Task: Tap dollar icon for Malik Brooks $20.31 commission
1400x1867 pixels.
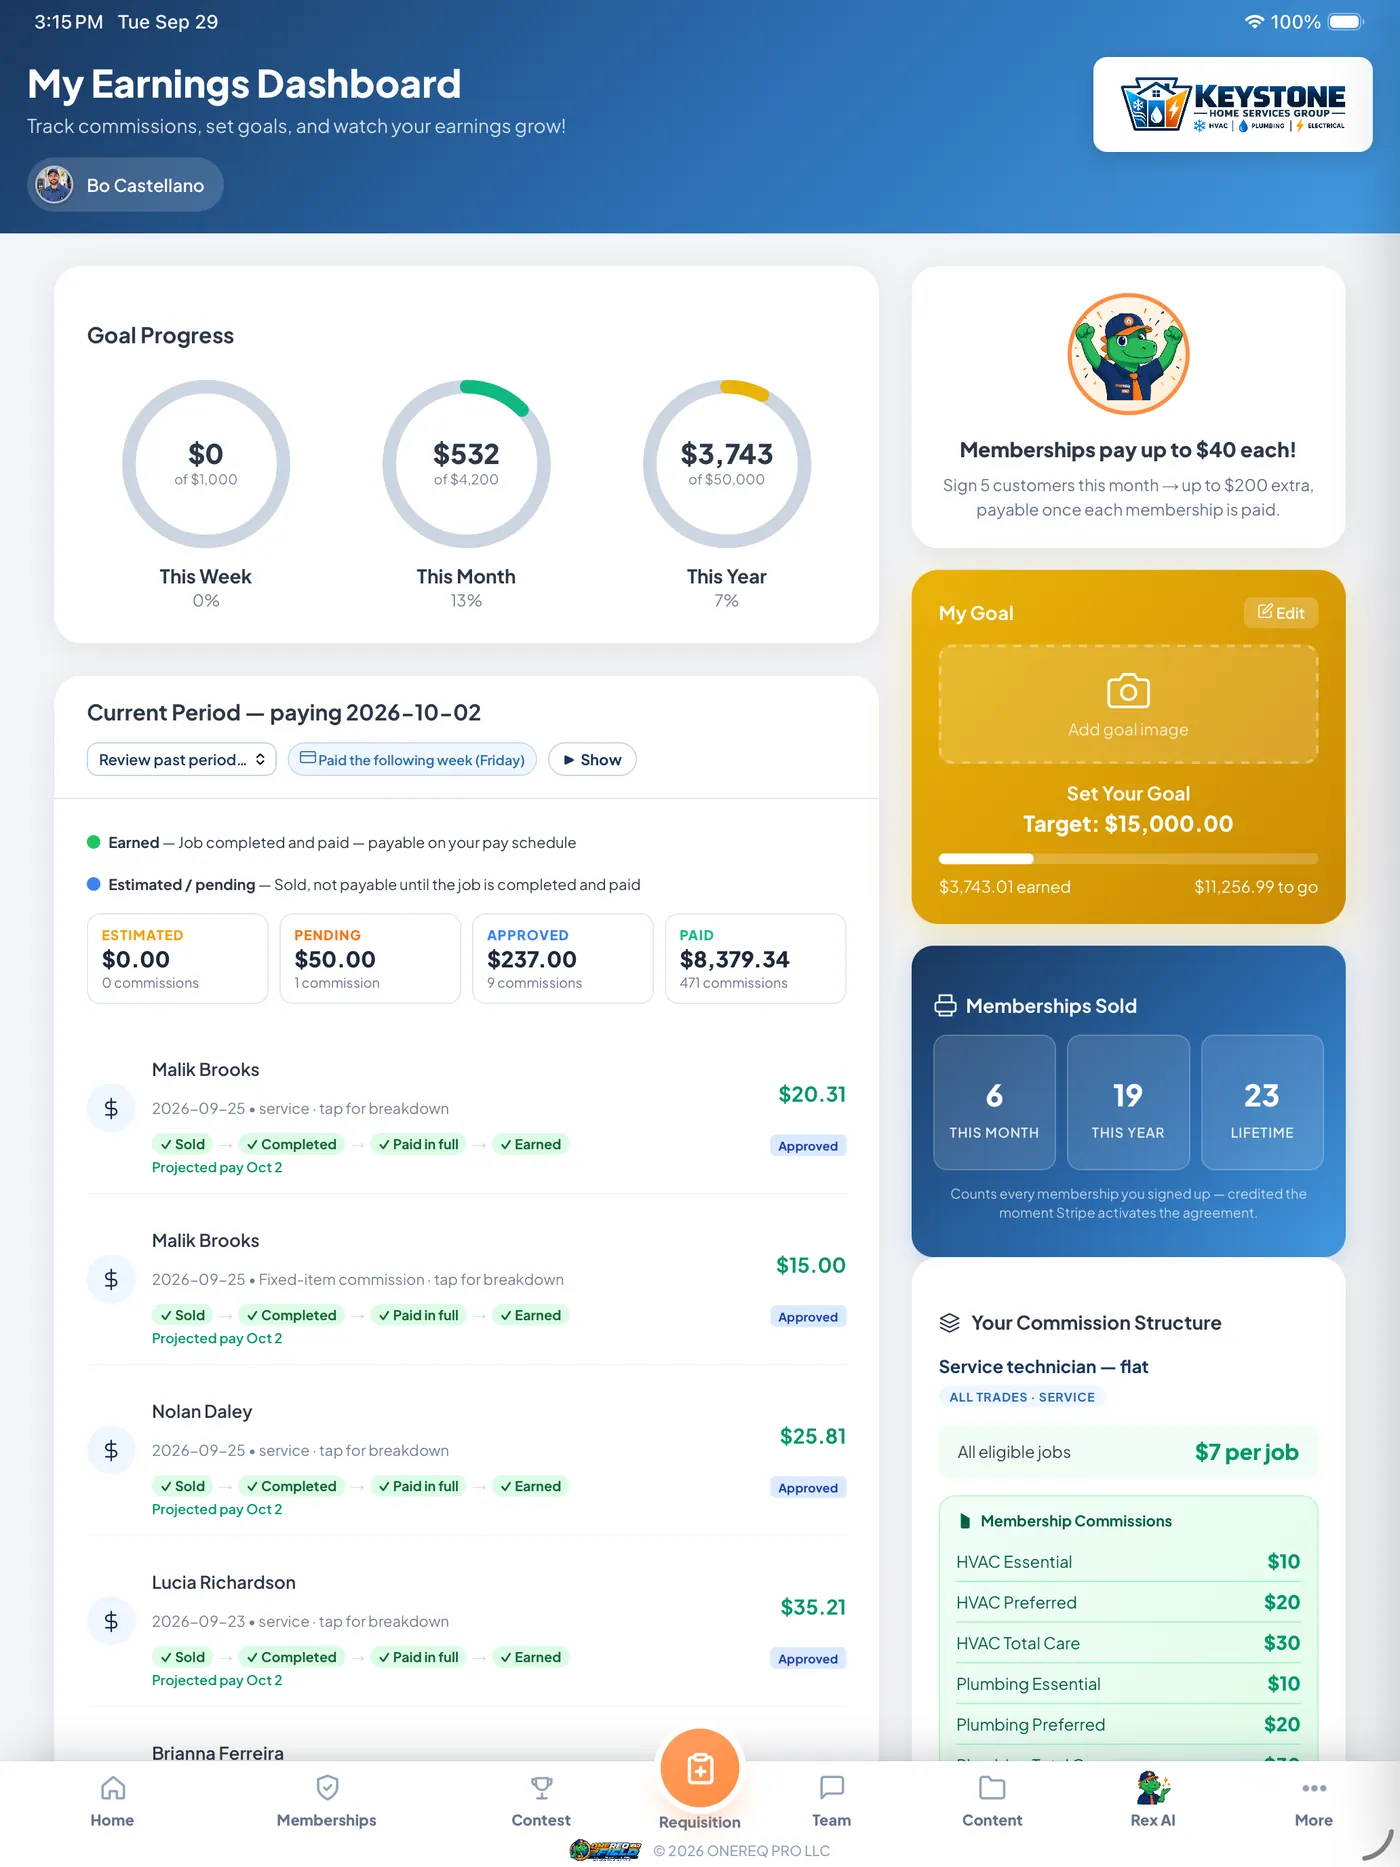Action: click(111, 1108)
